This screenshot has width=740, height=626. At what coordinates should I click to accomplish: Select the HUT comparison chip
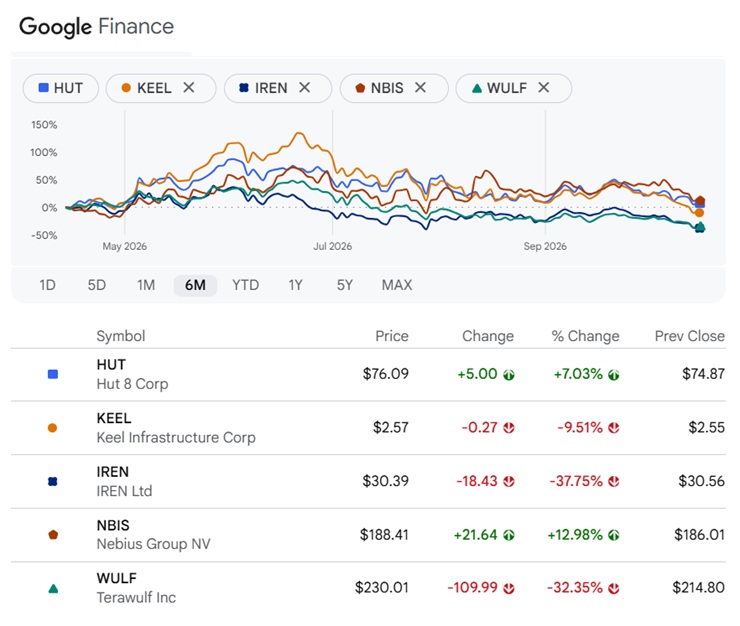61,88
